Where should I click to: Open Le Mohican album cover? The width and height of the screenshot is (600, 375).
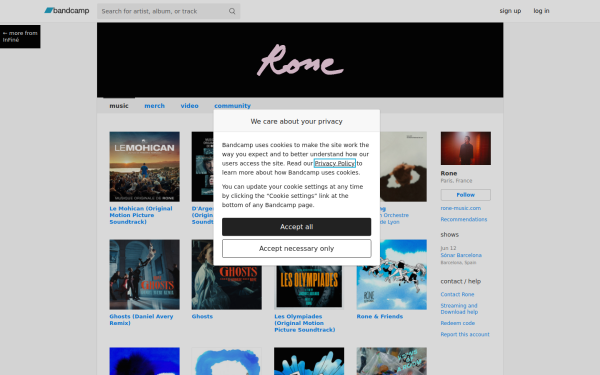coord(145,167)
